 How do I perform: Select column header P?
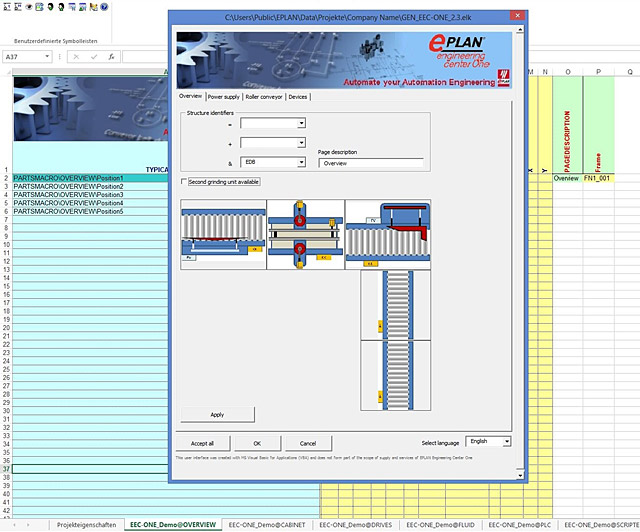[x=598, y=72]
